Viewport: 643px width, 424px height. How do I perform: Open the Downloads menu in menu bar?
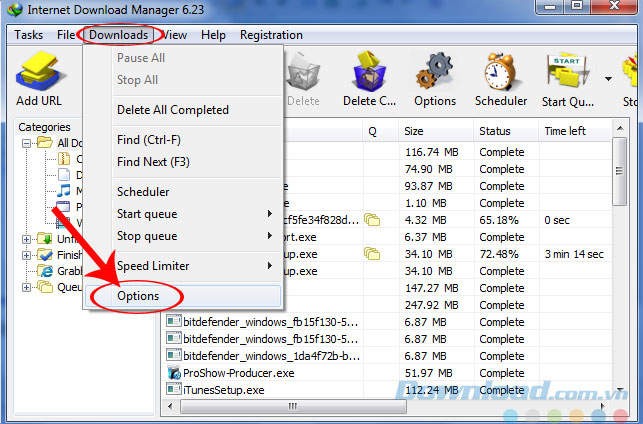coord(118,35)
